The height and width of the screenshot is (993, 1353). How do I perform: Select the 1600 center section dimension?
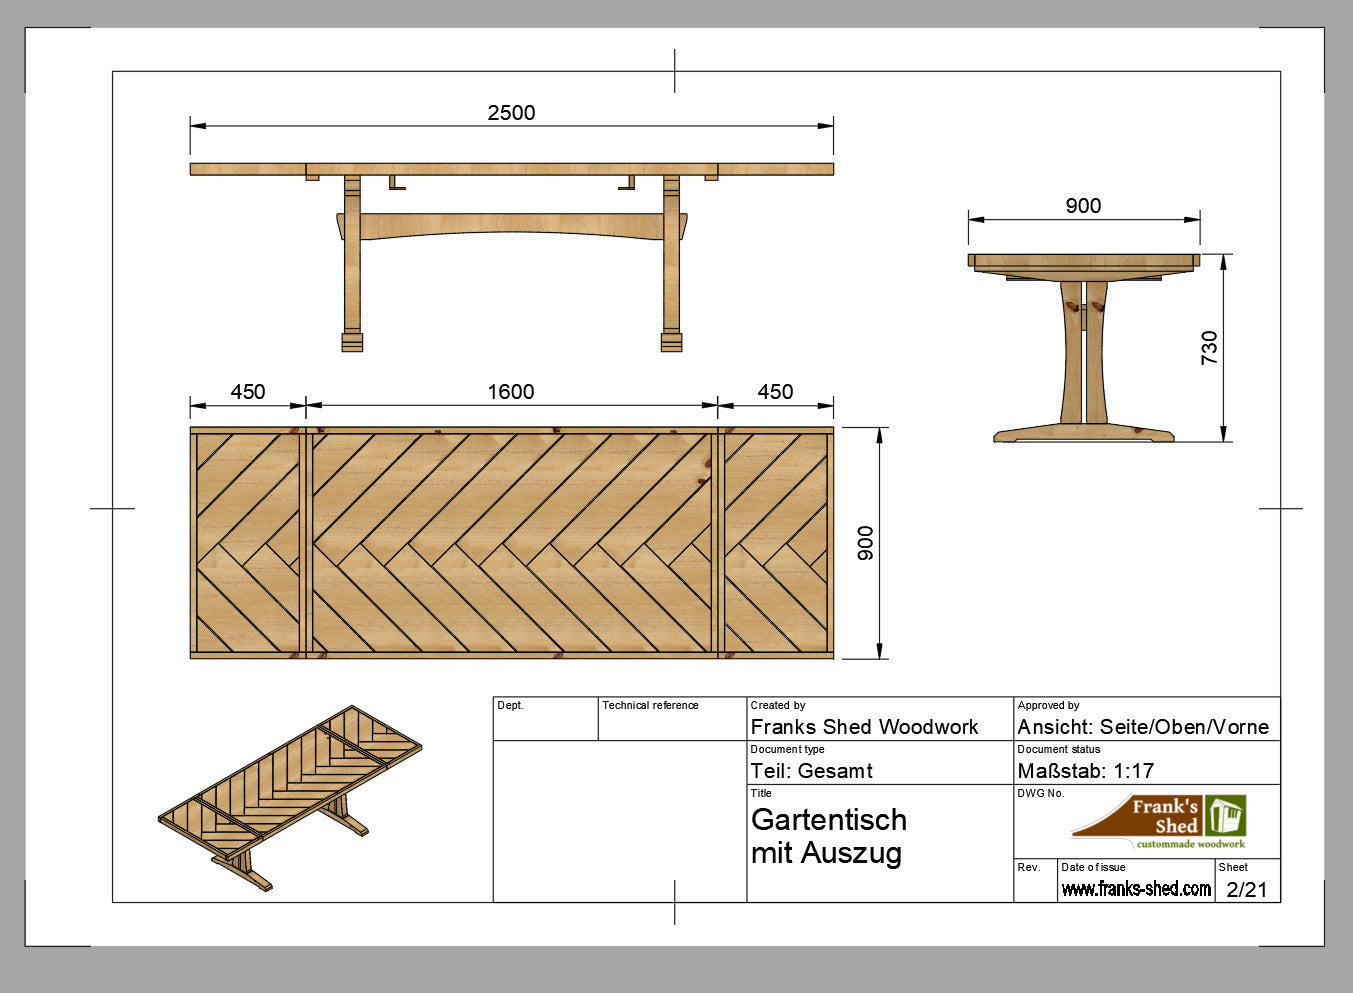pos(511,392)
